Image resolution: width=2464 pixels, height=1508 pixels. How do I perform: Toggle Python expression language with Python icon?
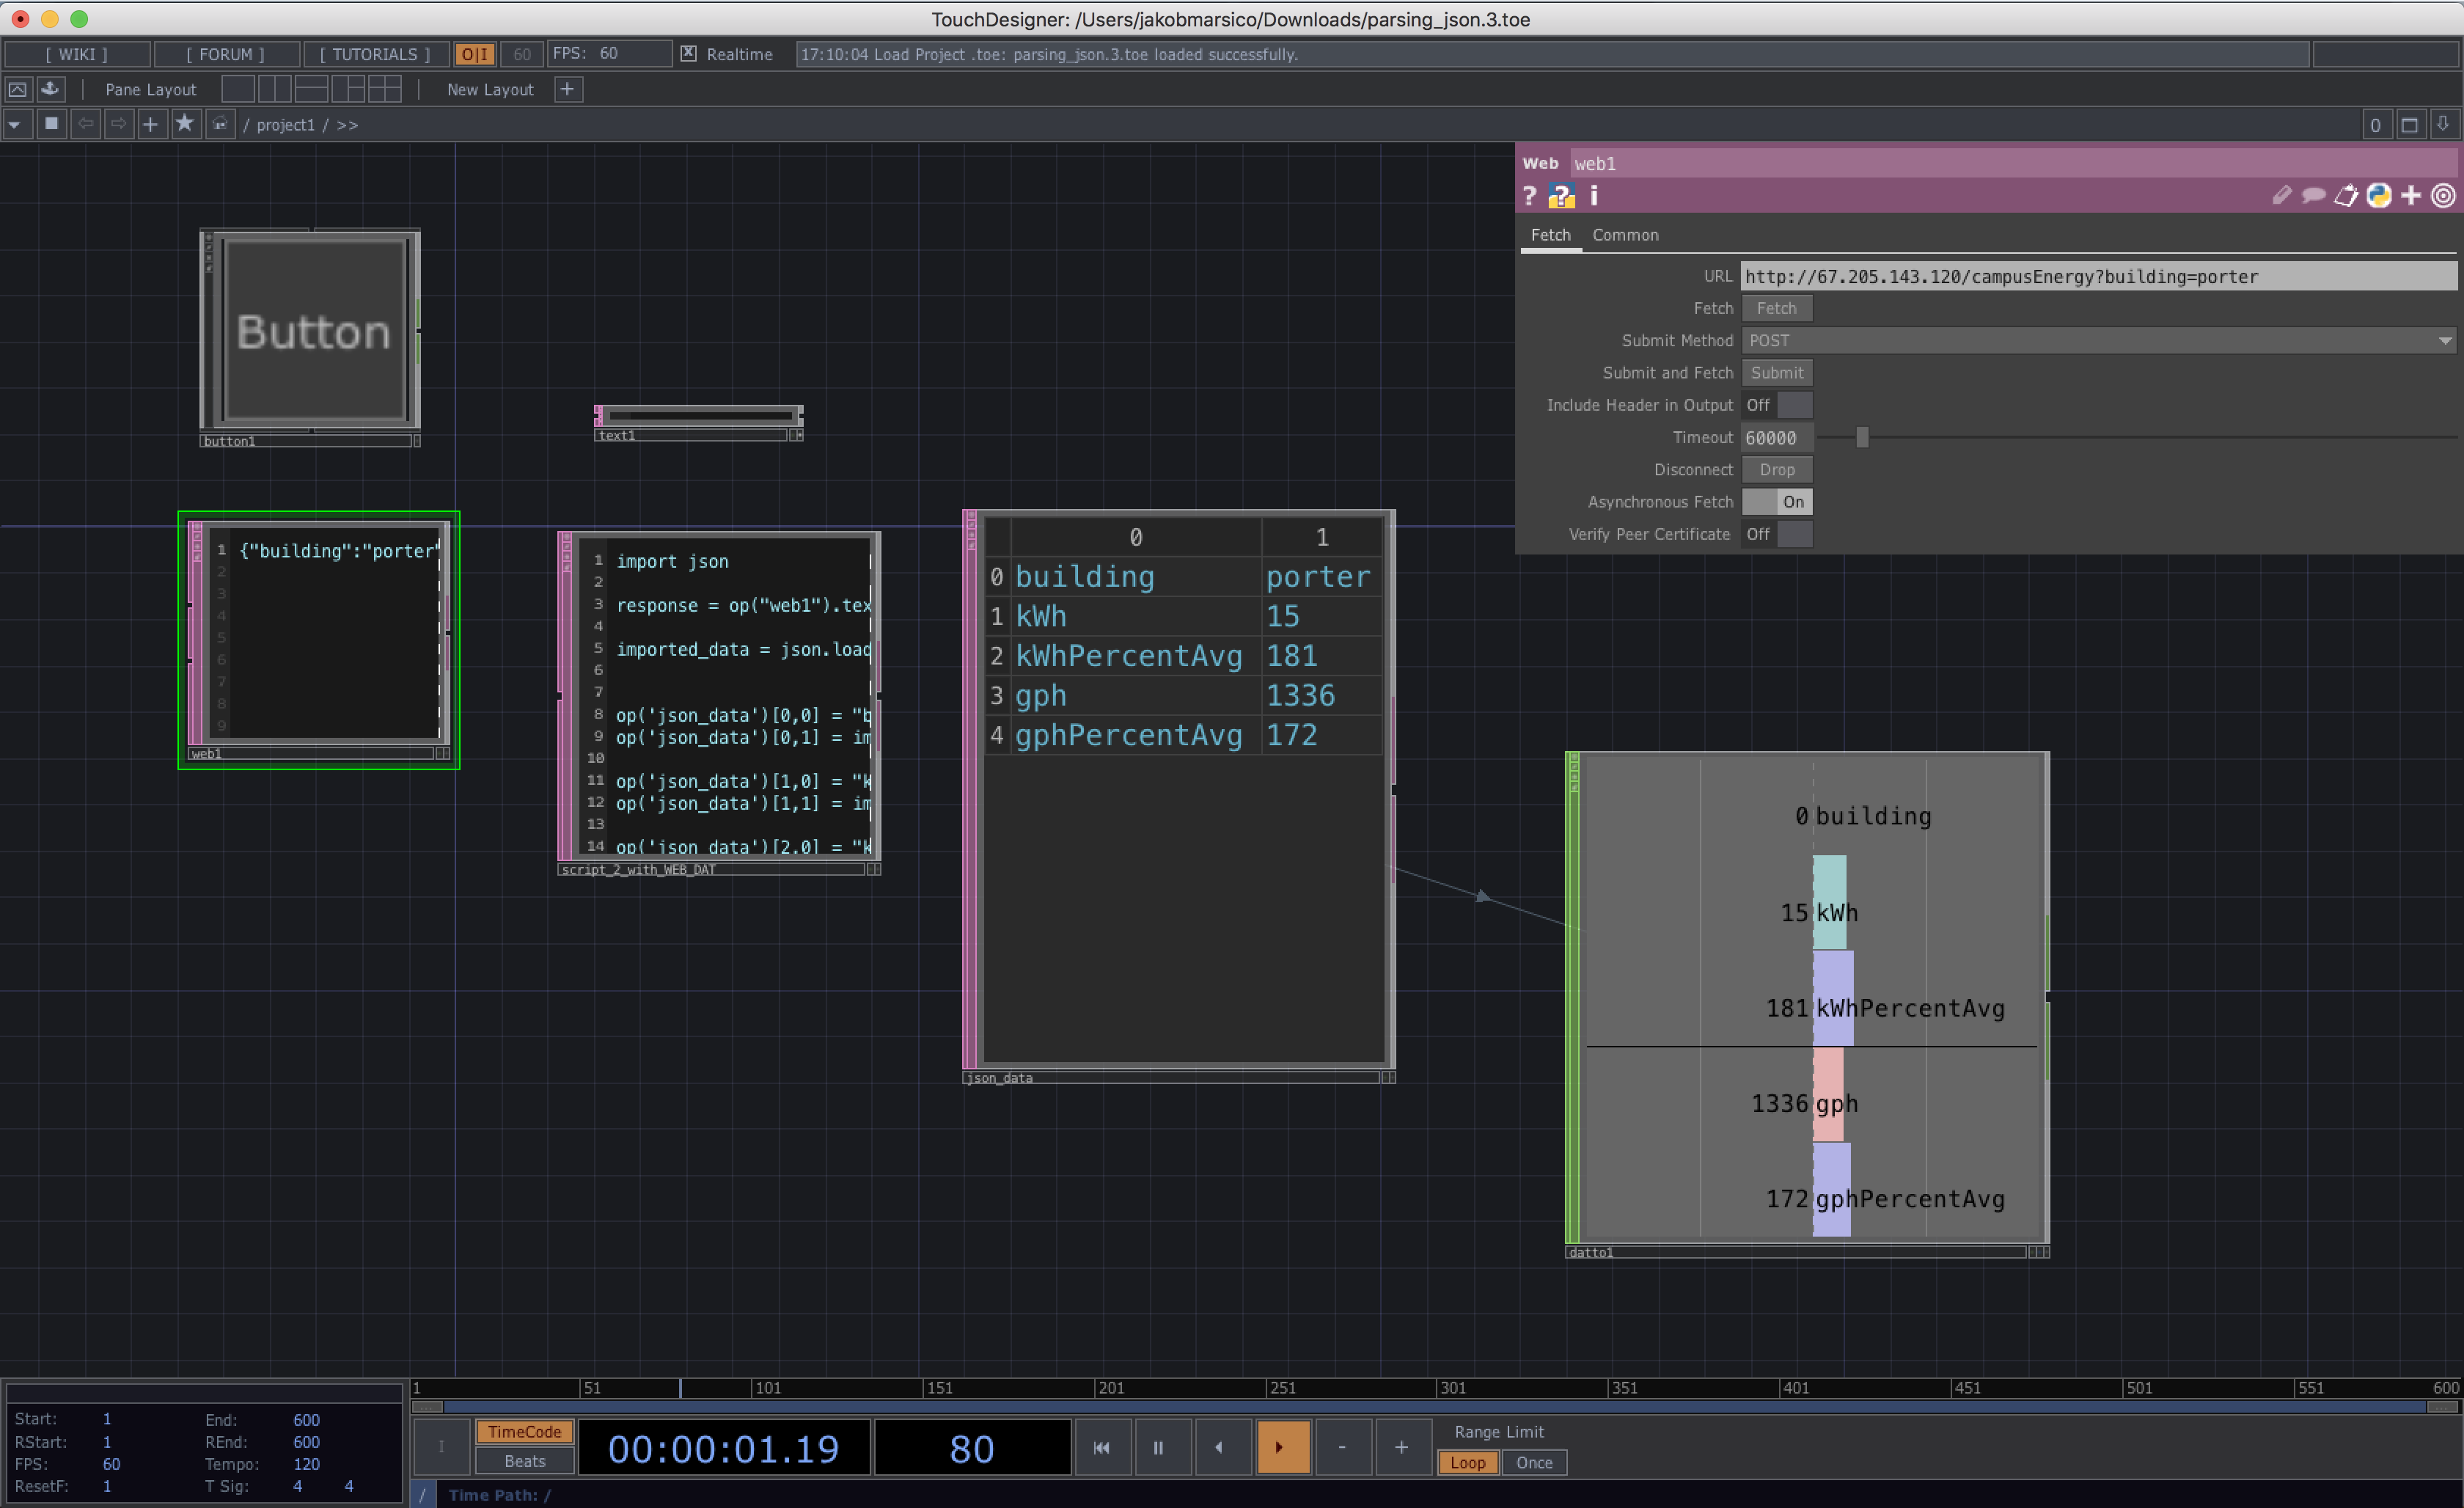click(2379, 196)
